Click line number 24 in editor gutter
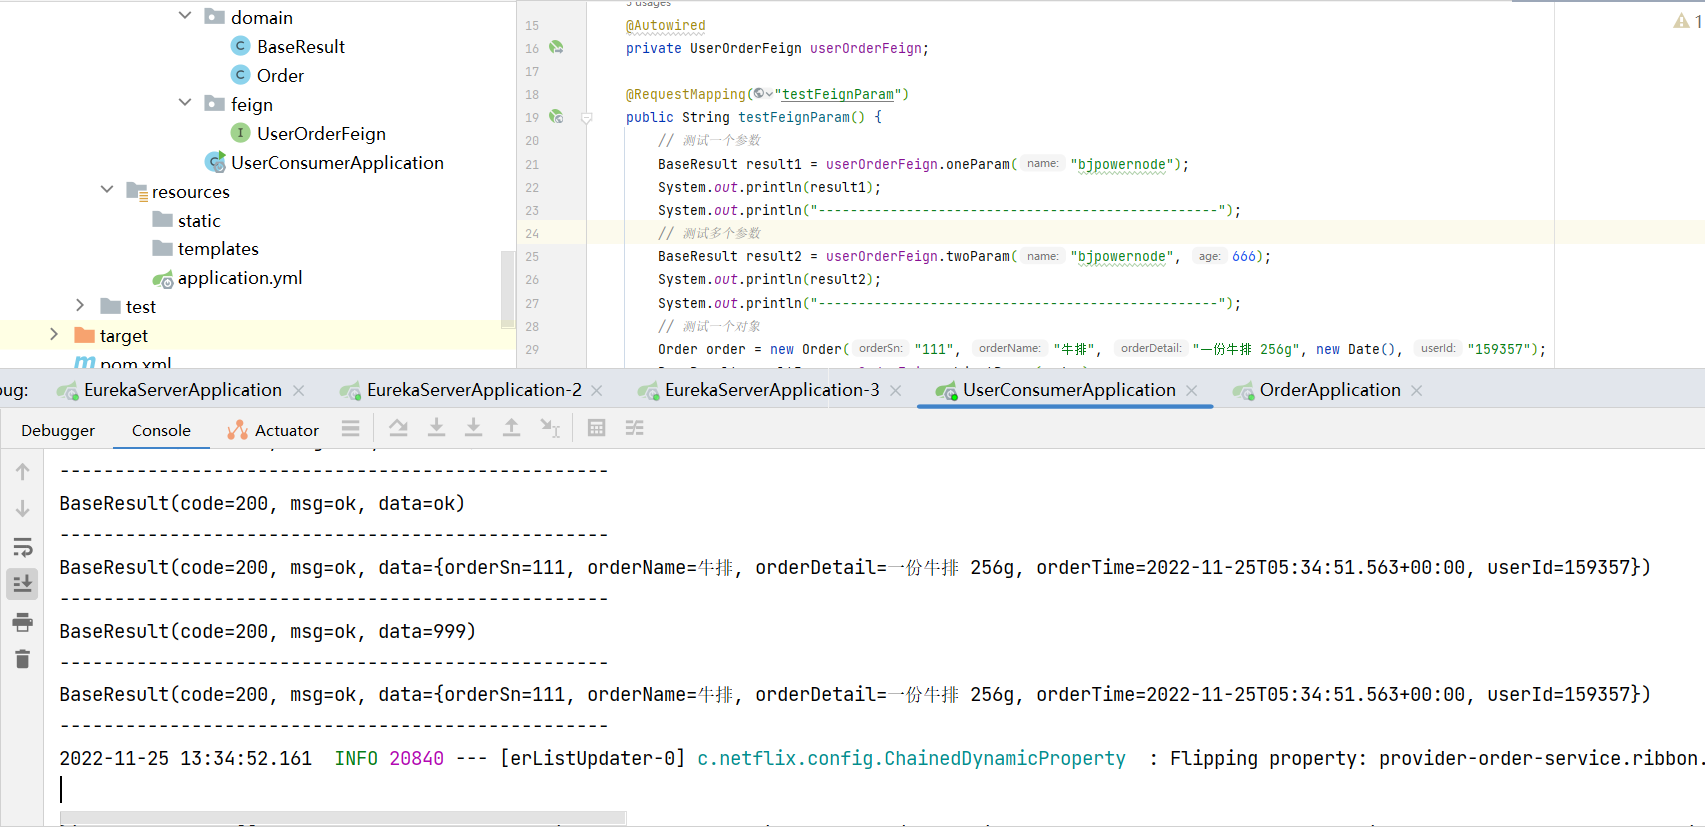Viewport: 1705px width, 827px height. tap(532, 233)
